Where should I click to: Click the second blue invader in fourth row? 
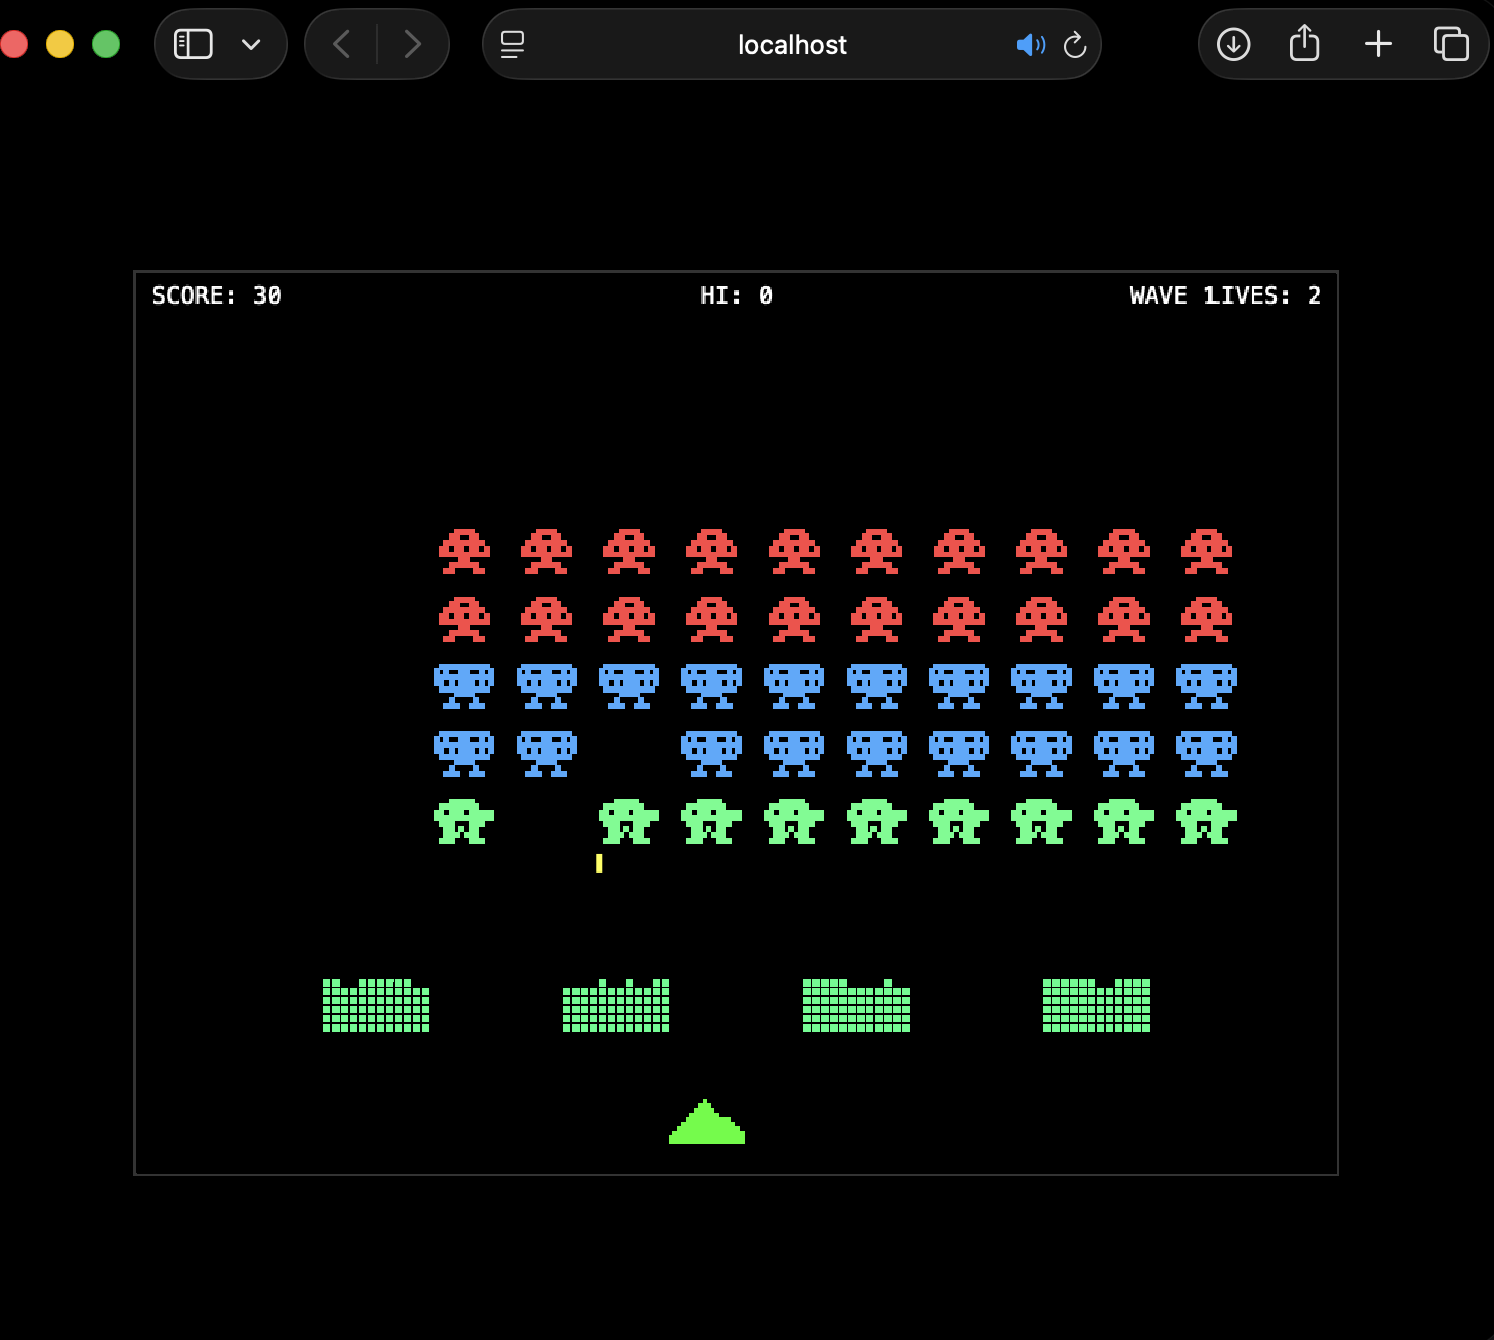pos(547,754)
